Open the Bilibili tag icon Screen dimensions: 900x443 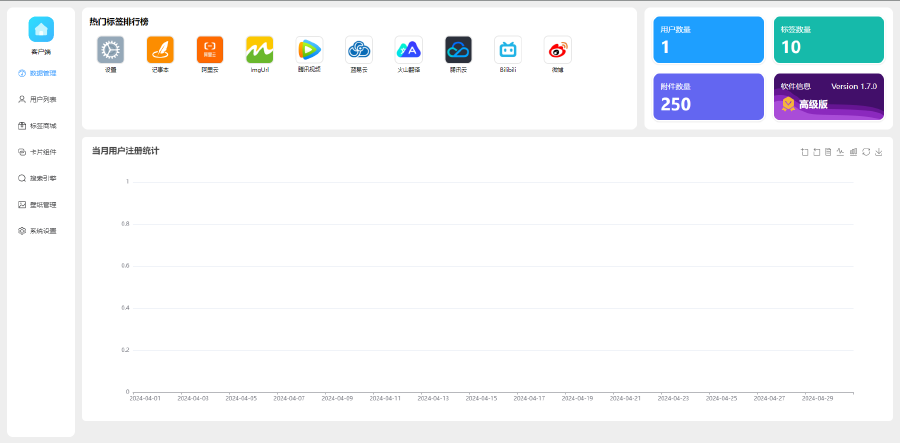pyautogui.click(x=508, y=49)
